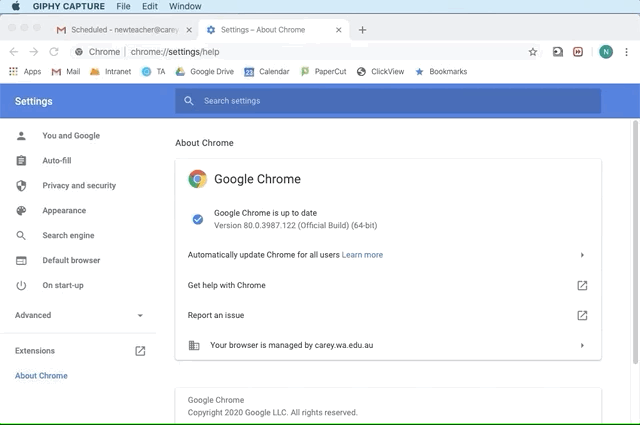Open the Intranet bookmark
The height and width of the screenshot is (425, 640).
[x=111, y=71]
